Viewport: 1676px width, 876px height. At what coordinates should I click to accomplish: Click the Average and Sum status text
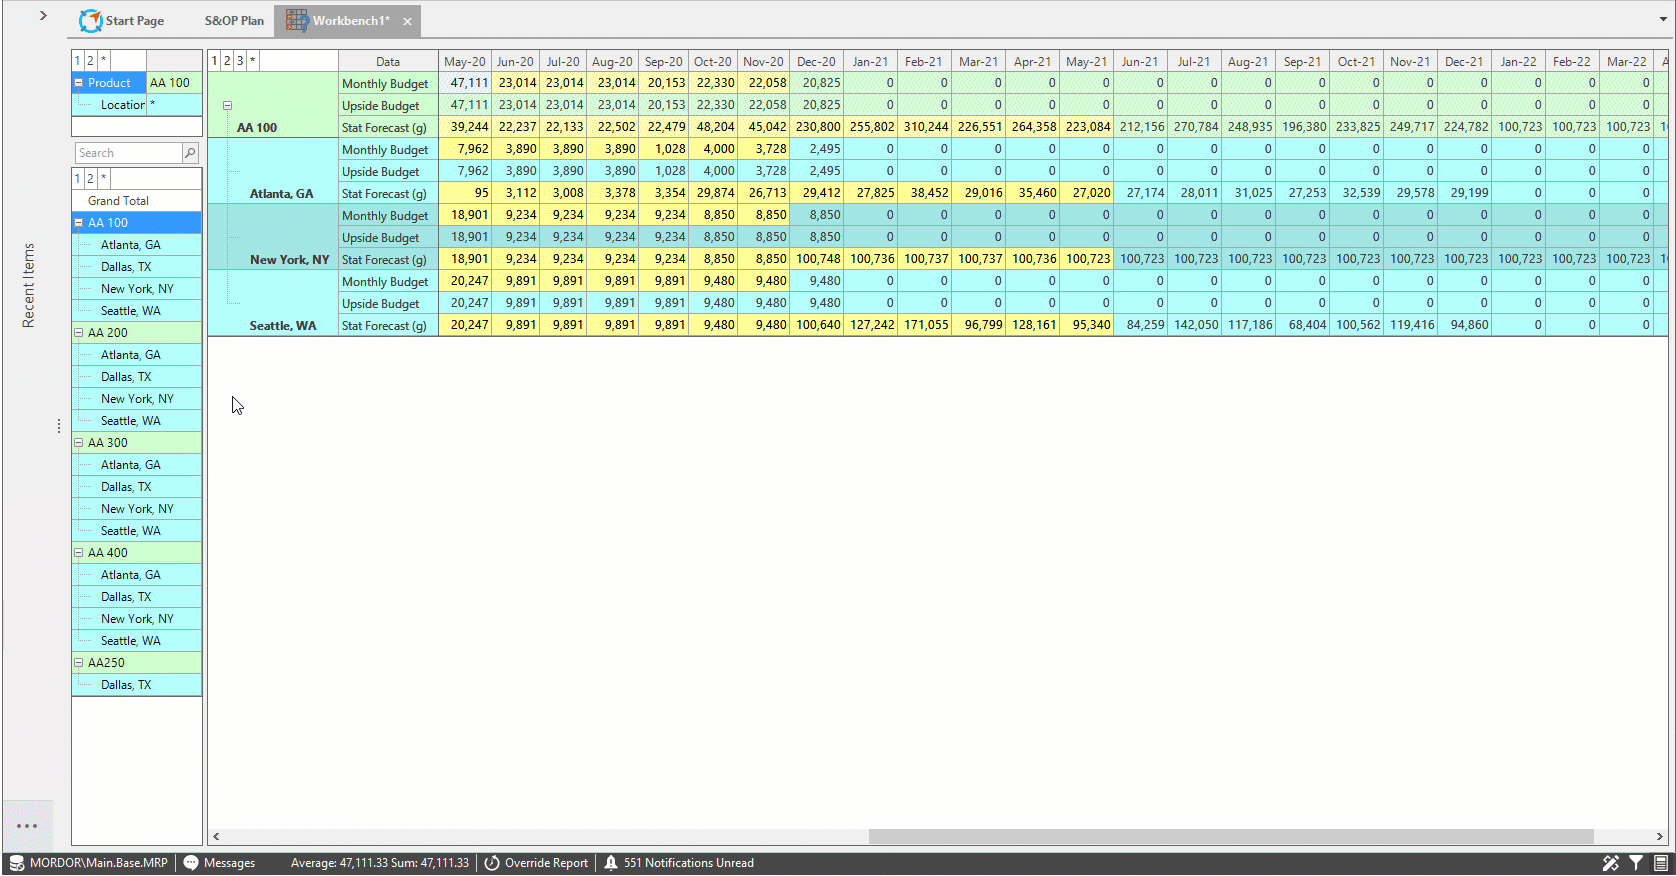(380, 863)
